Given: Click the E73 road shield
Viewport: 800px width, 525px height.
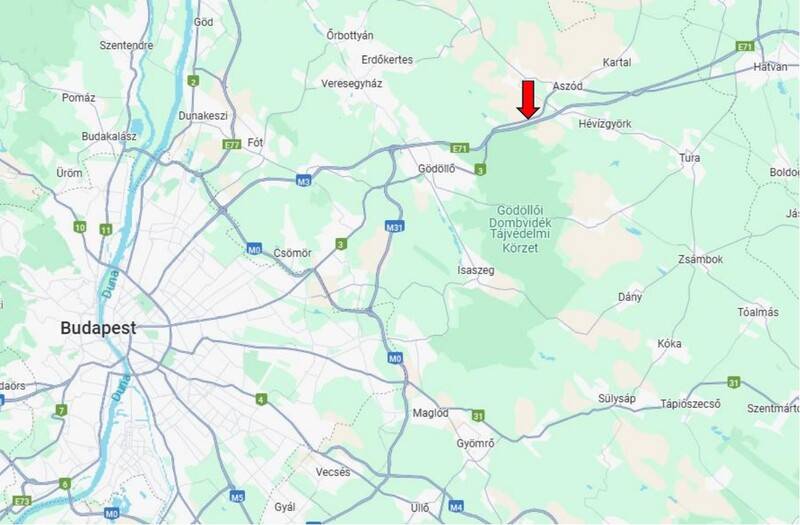Looking at the screenshot, I should click(22, 501).
